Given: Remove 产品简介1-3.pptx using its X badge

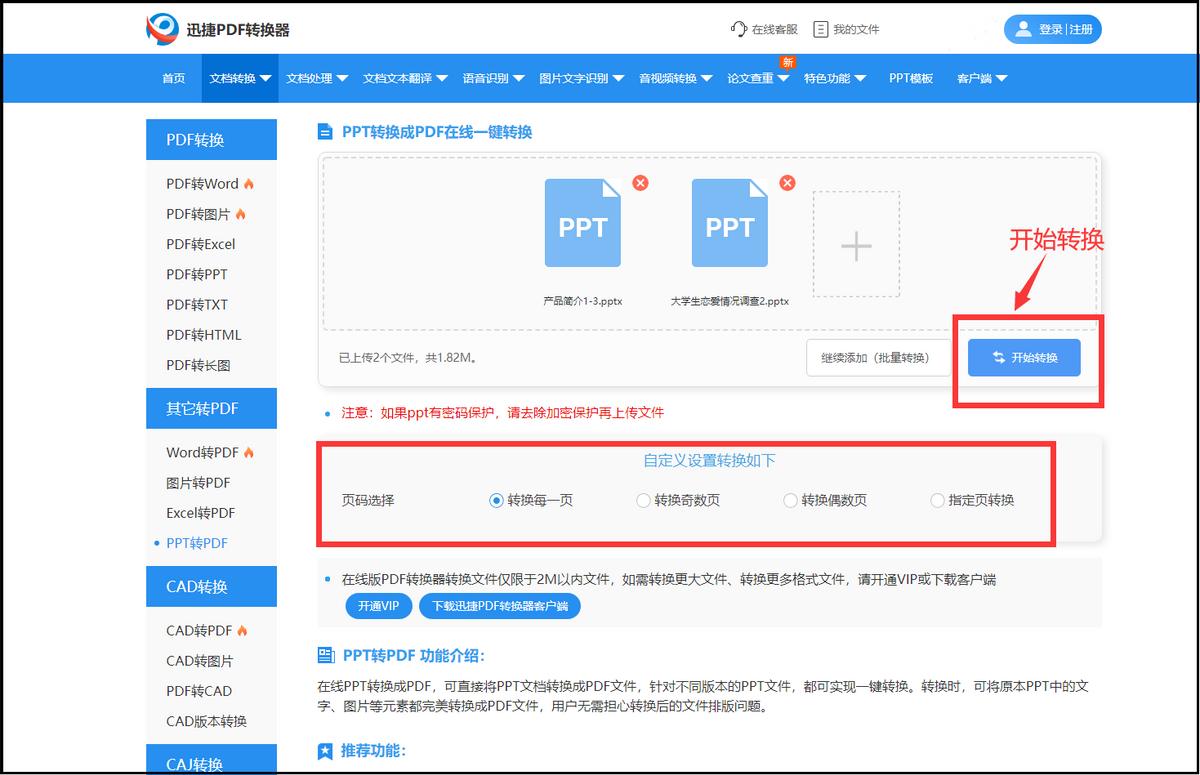Looking at the screenshot, I should (640, 183).
